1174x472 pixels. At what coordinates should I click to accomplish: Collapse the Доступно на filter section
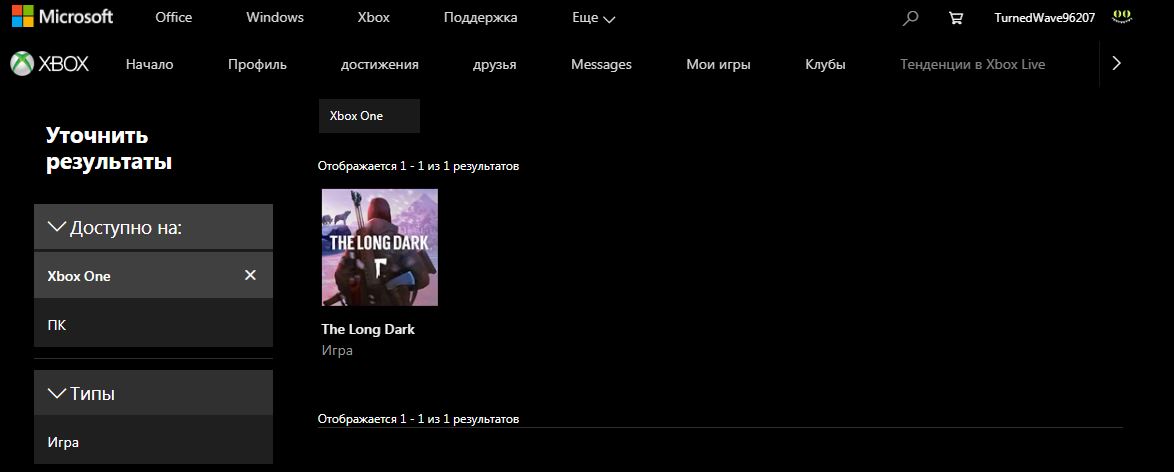tap(153, 227)
